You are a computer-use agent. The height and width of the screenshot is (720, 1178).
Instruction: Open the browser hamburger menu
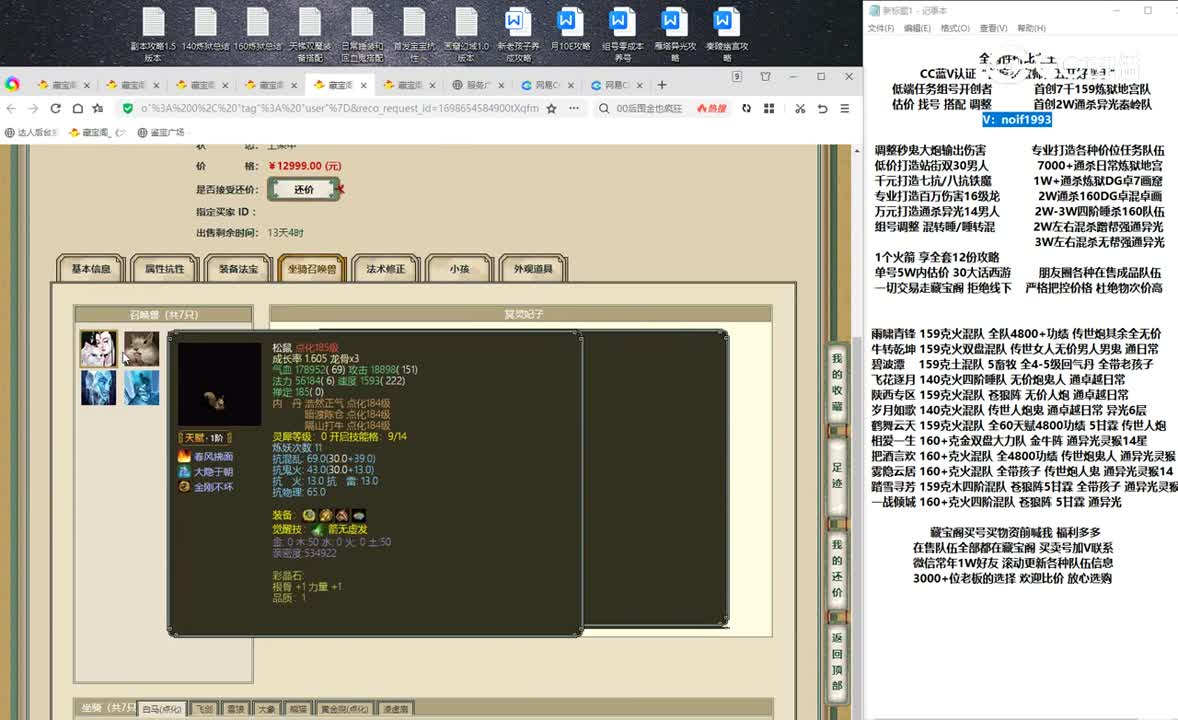pyautogui.click(x=844, y=109)
